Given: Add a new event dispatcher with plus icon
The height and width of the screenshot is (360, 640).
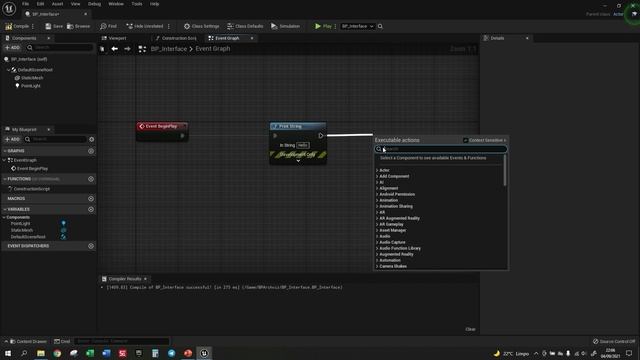Looking at the screenshot, I should click(91, 246).
